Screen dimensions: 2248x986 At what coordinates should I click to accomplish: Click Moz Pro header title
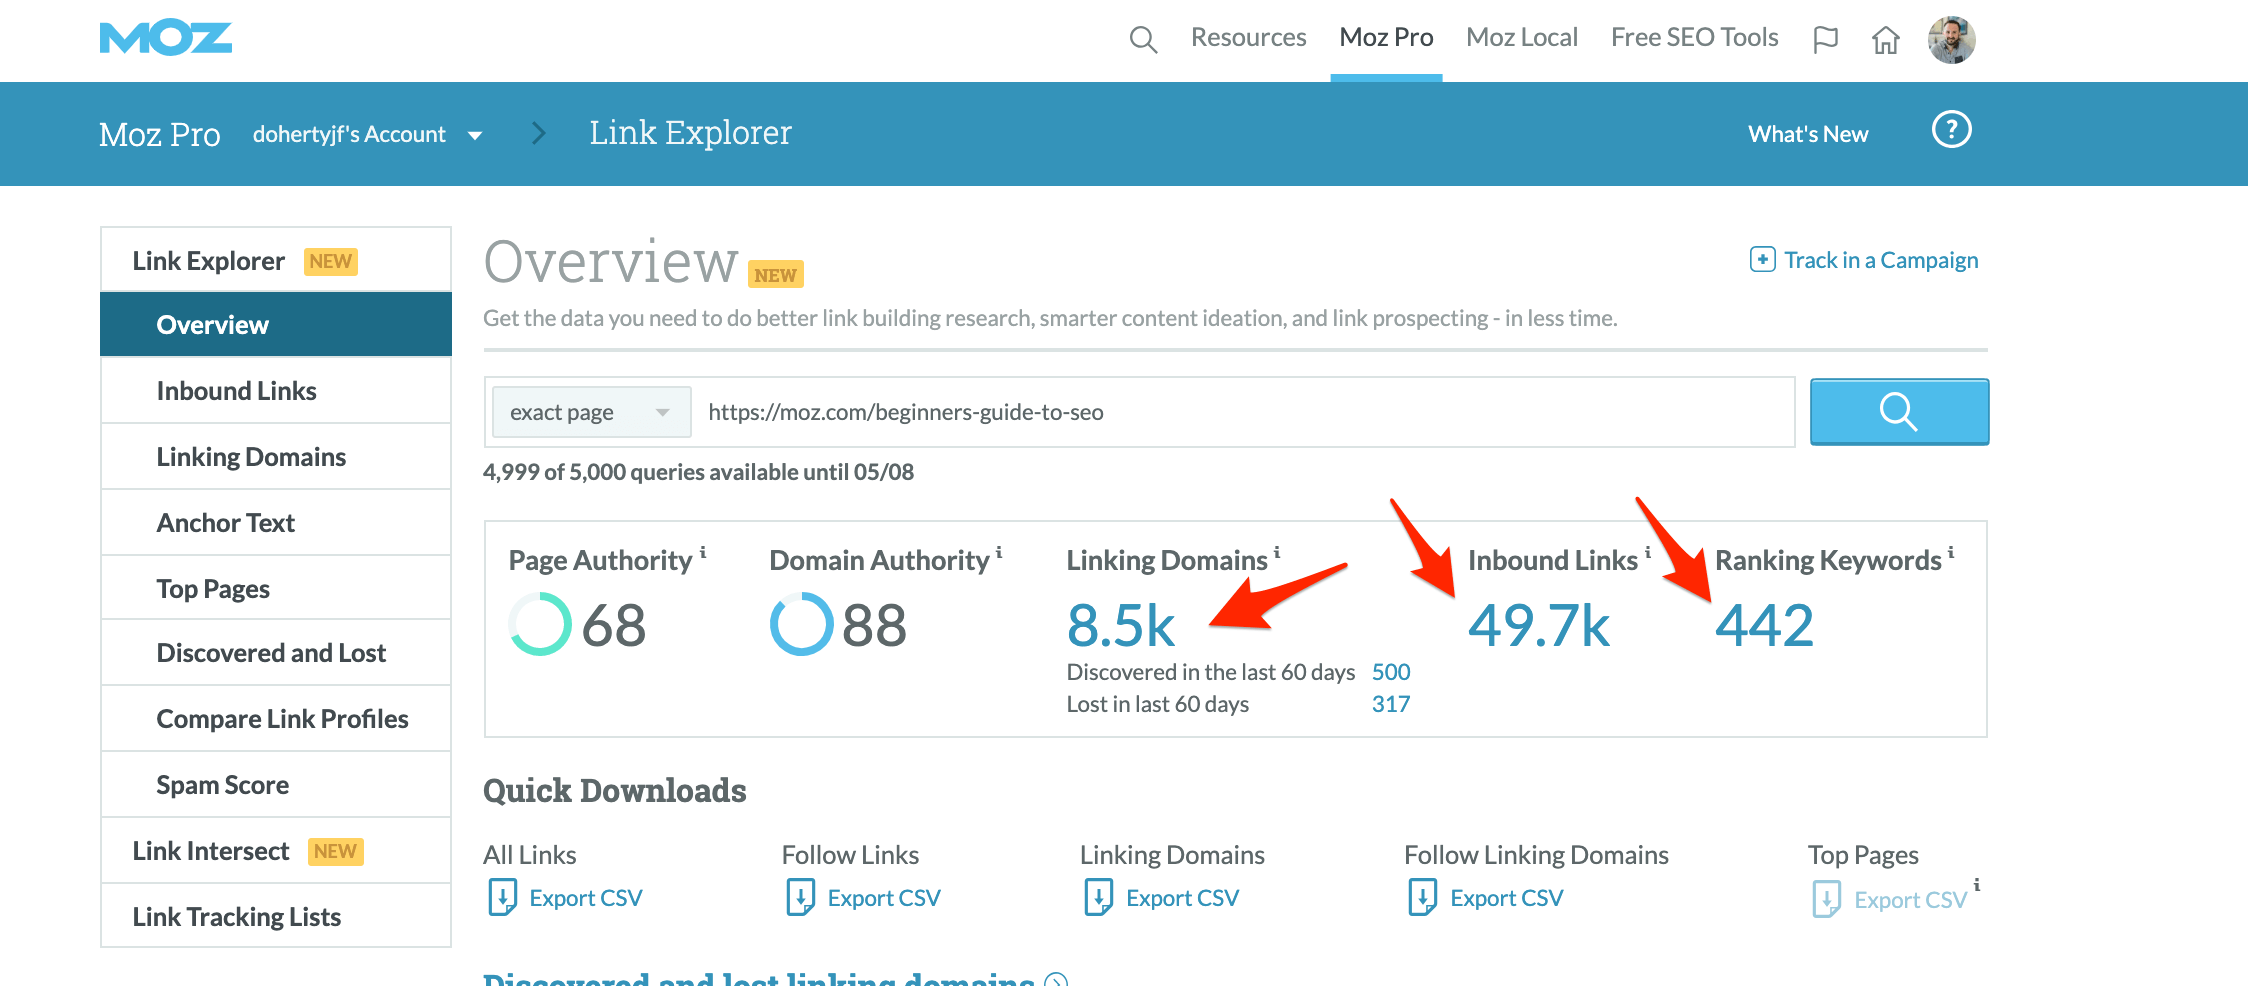pos(160,134)
